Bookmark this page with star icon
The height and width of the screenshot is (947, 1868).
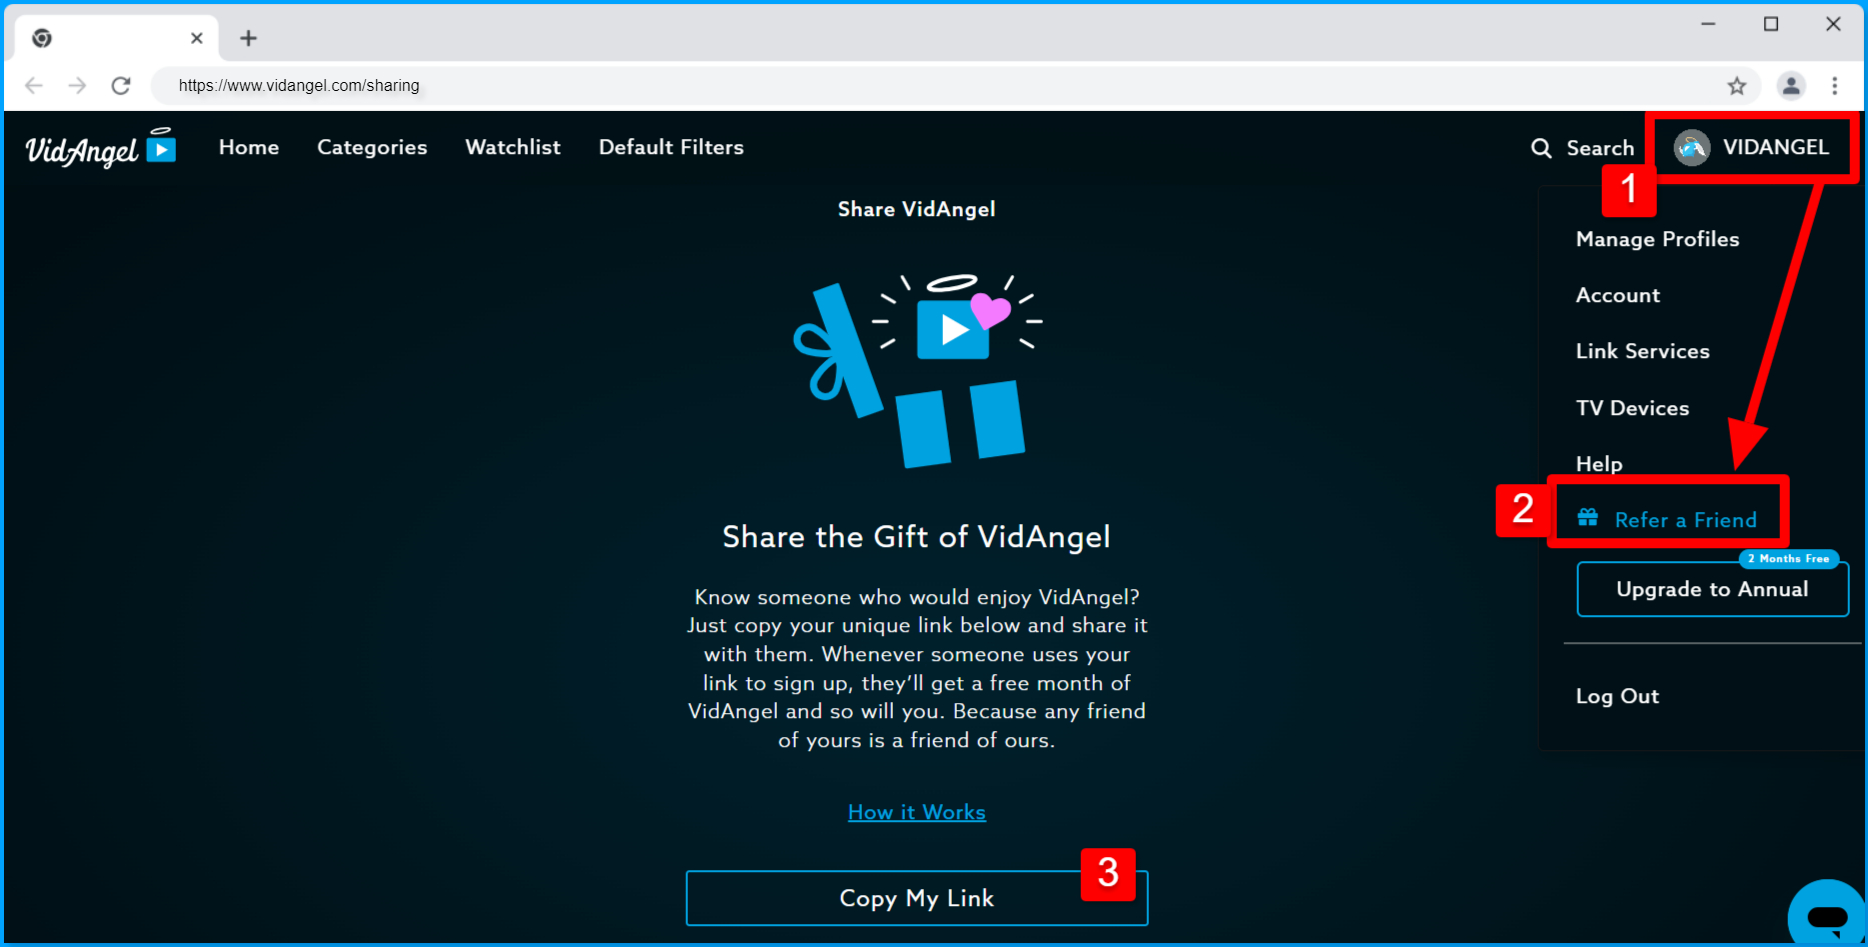pos(1737,86)
